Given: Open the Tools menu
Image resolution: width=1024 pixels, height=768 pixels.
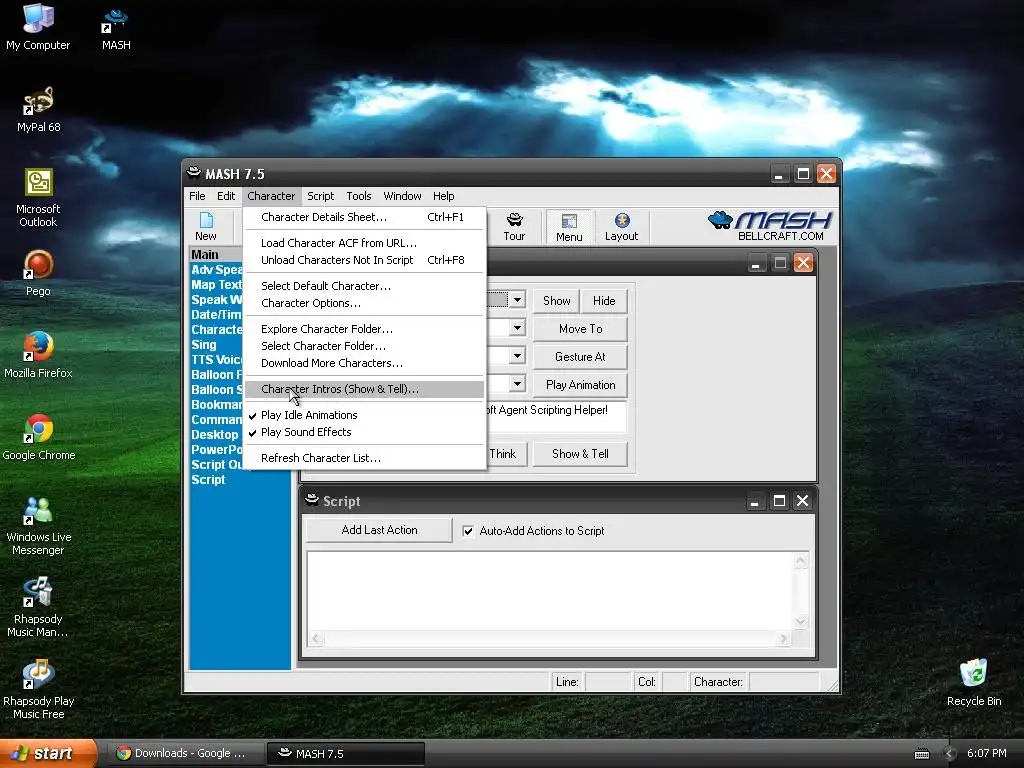Looking at the screenshot, I should pos(359,196).
